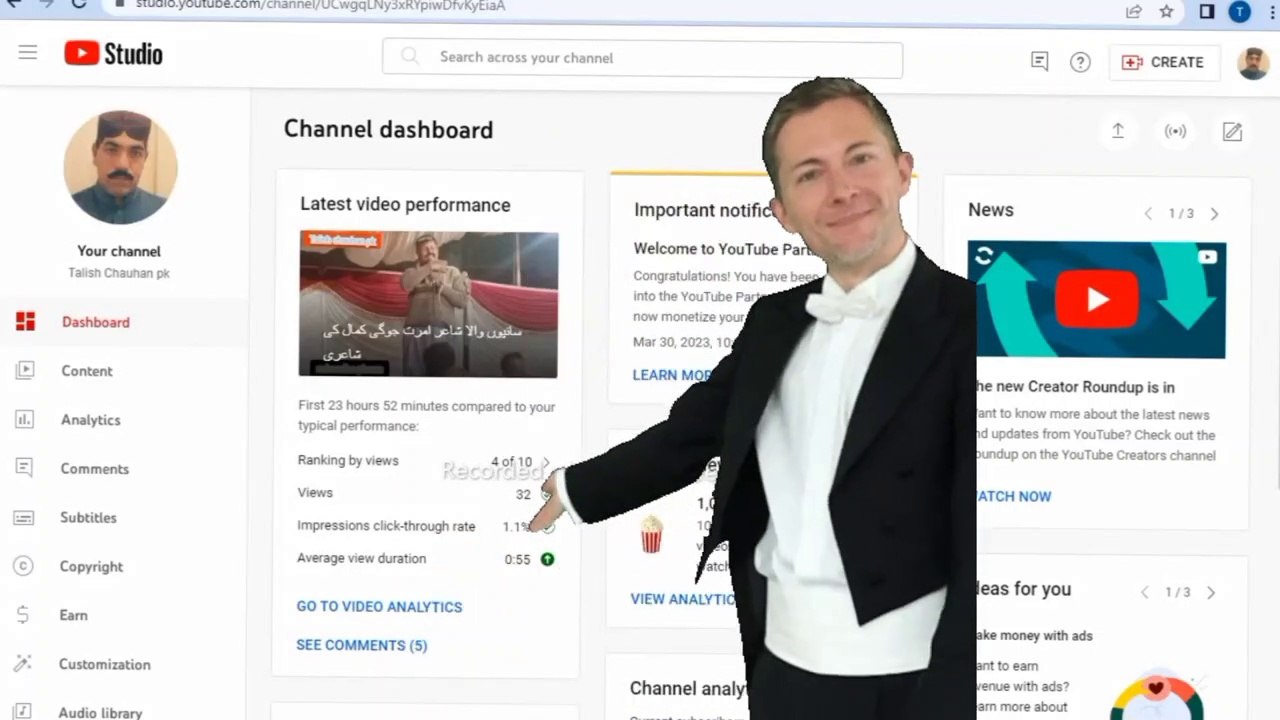Click the create post pencil icon
Viewport: 1280px width, 720px height.
[1232, 131]
